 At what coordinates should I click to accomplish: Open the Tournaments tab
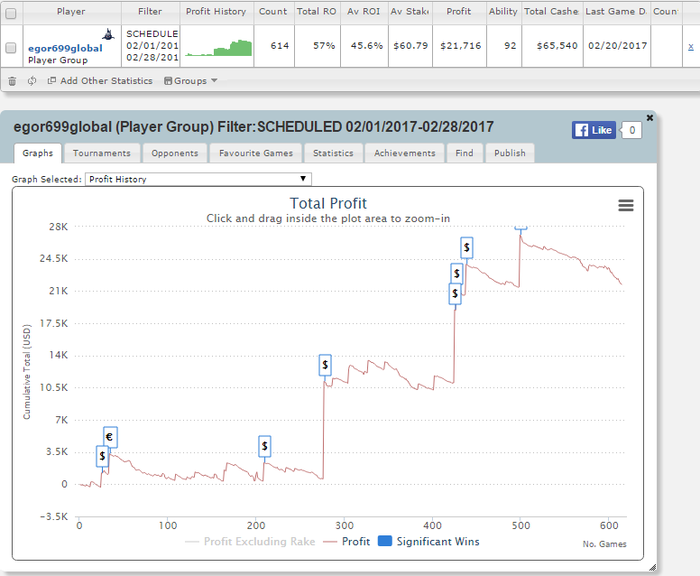point(102,153)
